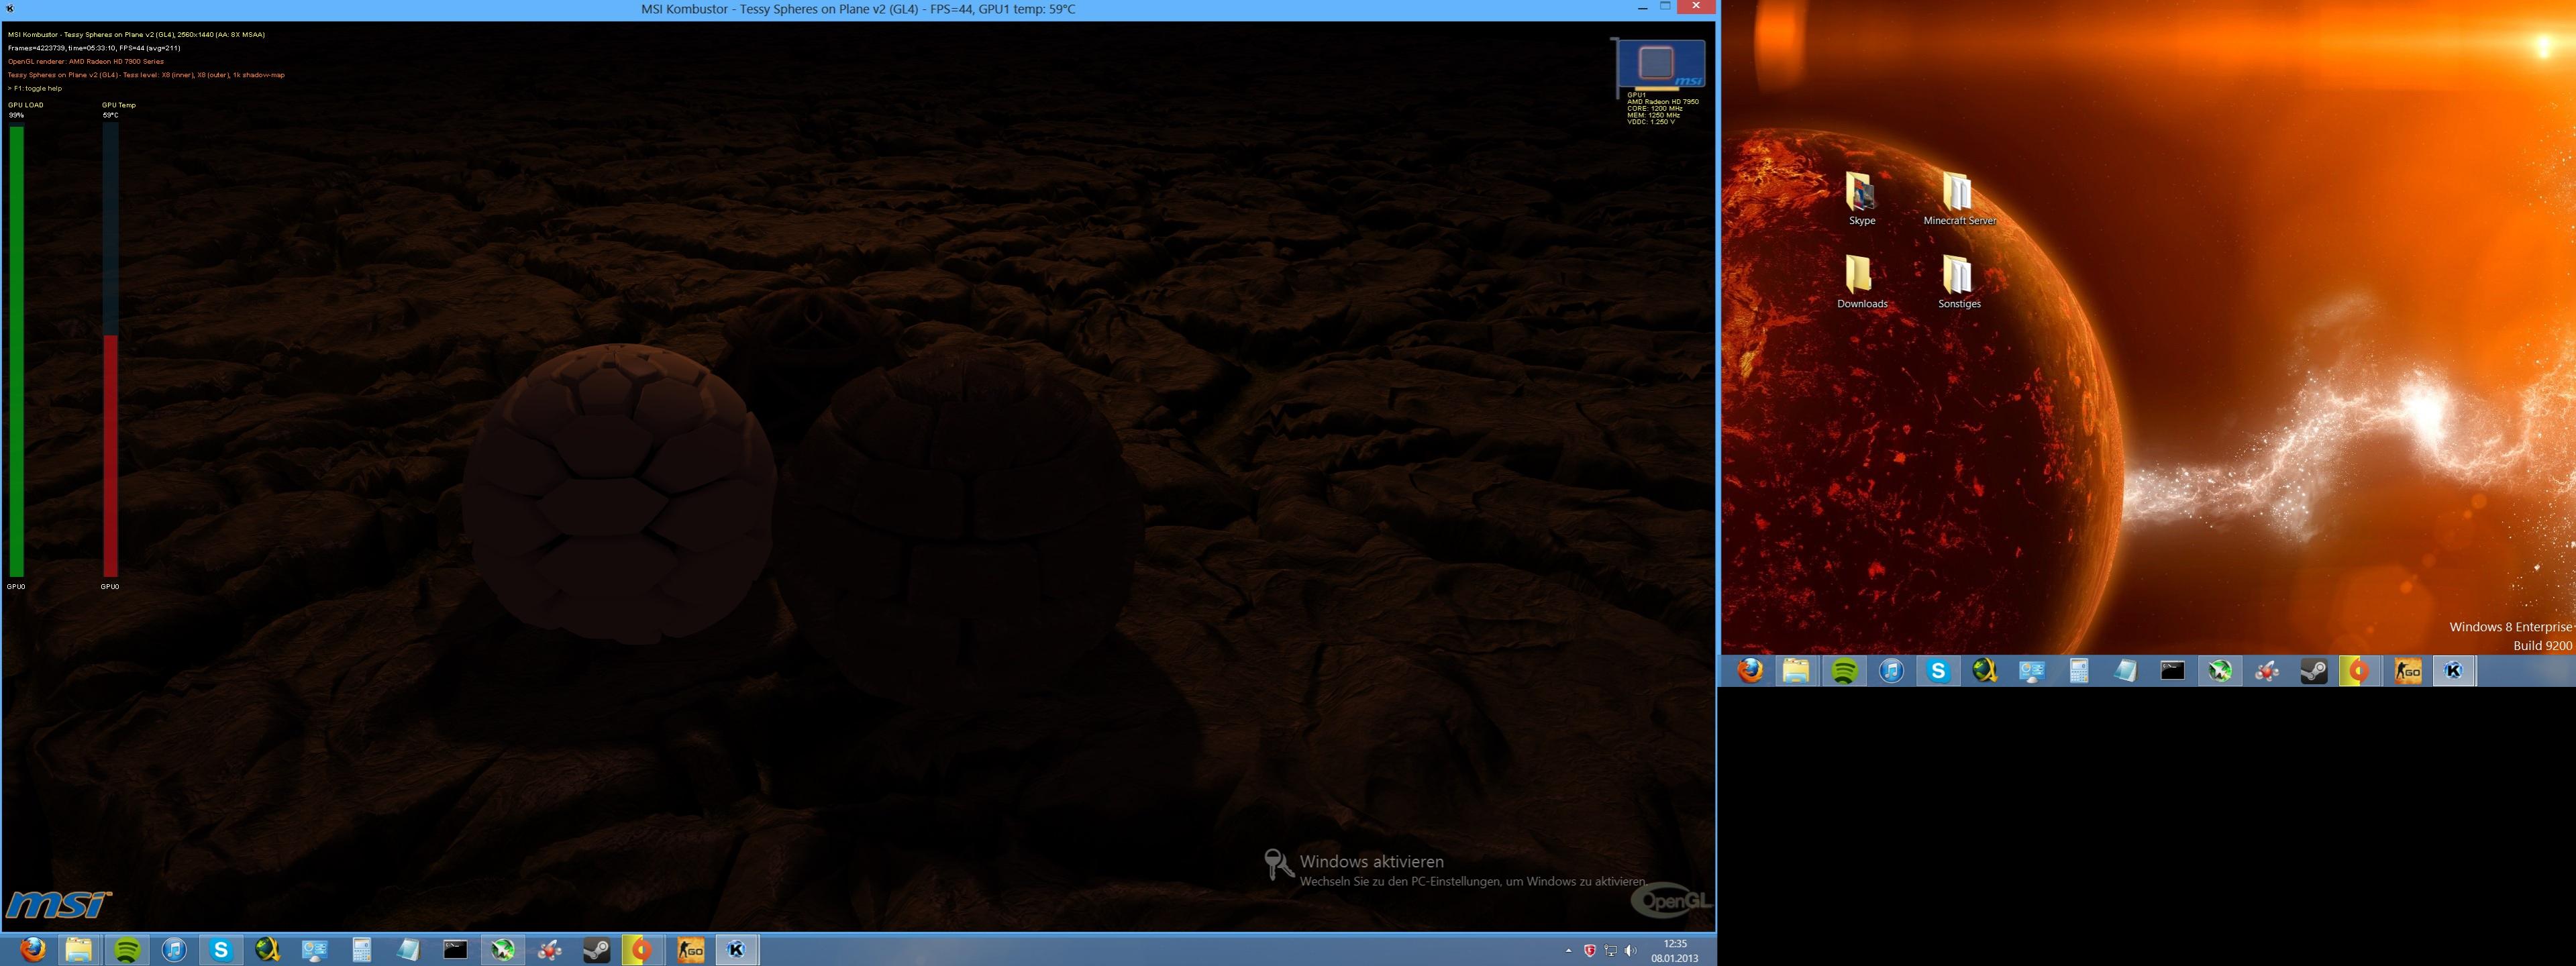Viewport: 2576px width, 966px height.
Task: Expand the hidden tray icons arrow
Action: [1568, 951]
